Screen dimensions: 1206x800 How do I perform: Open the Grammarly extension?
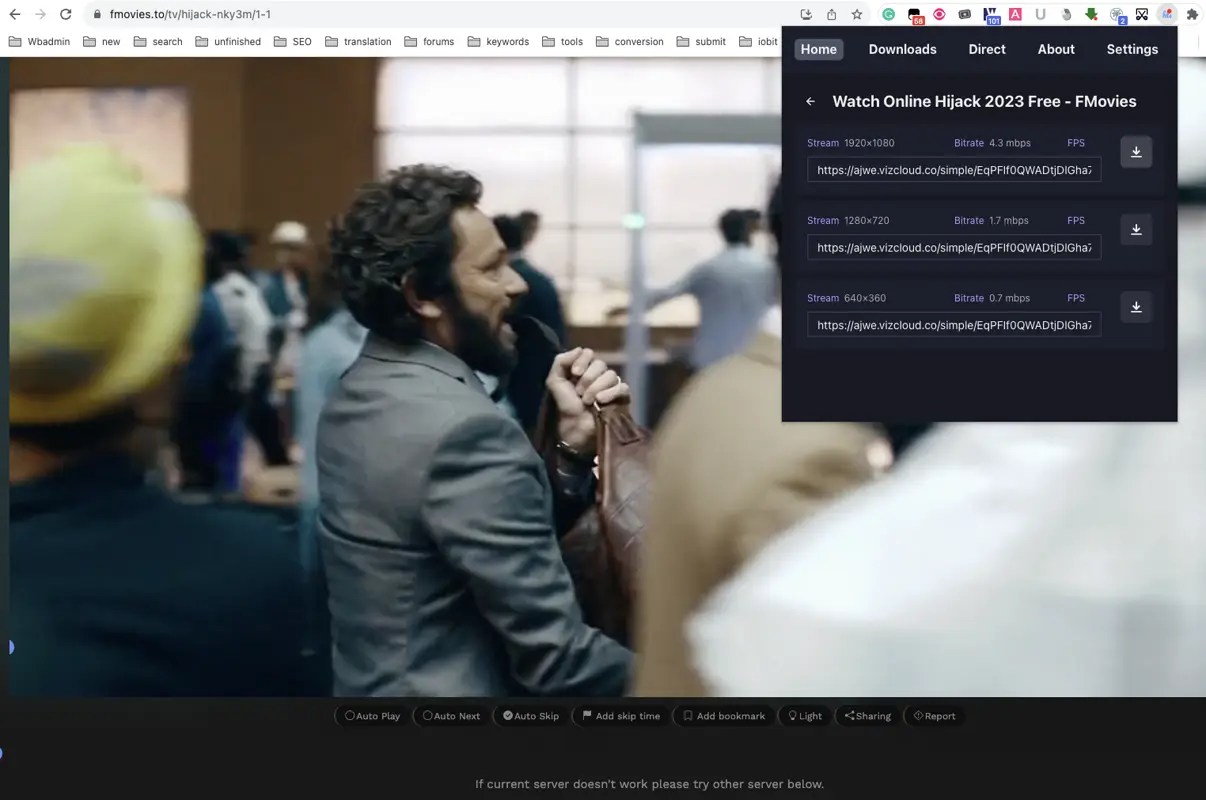888,14
